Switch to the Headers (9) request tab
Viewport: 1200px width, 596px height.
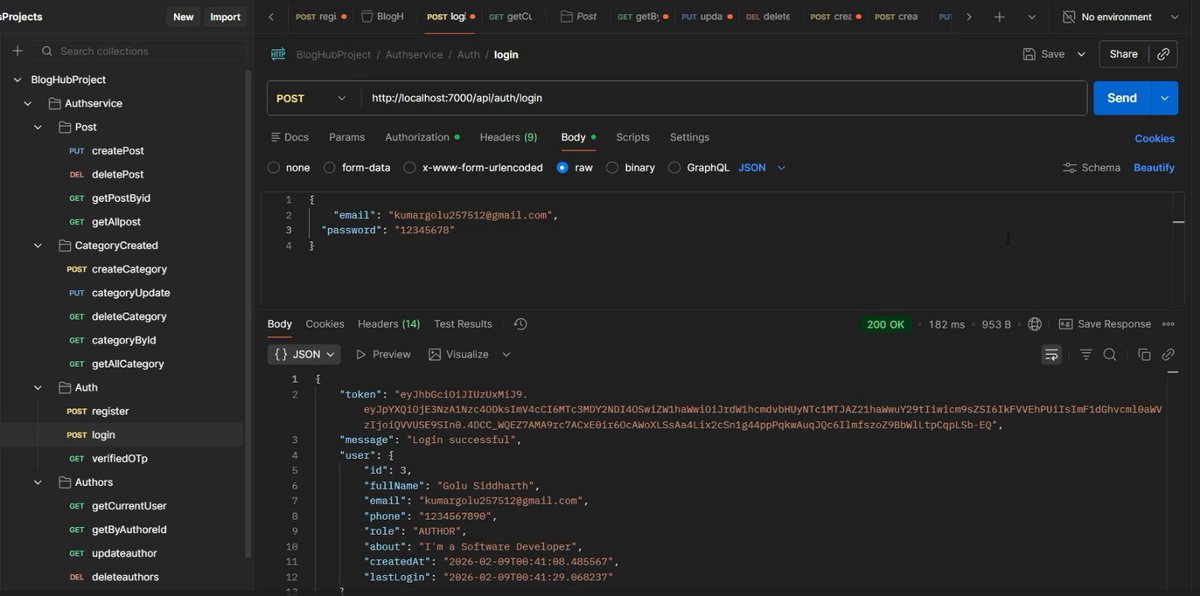pos(508,137)
